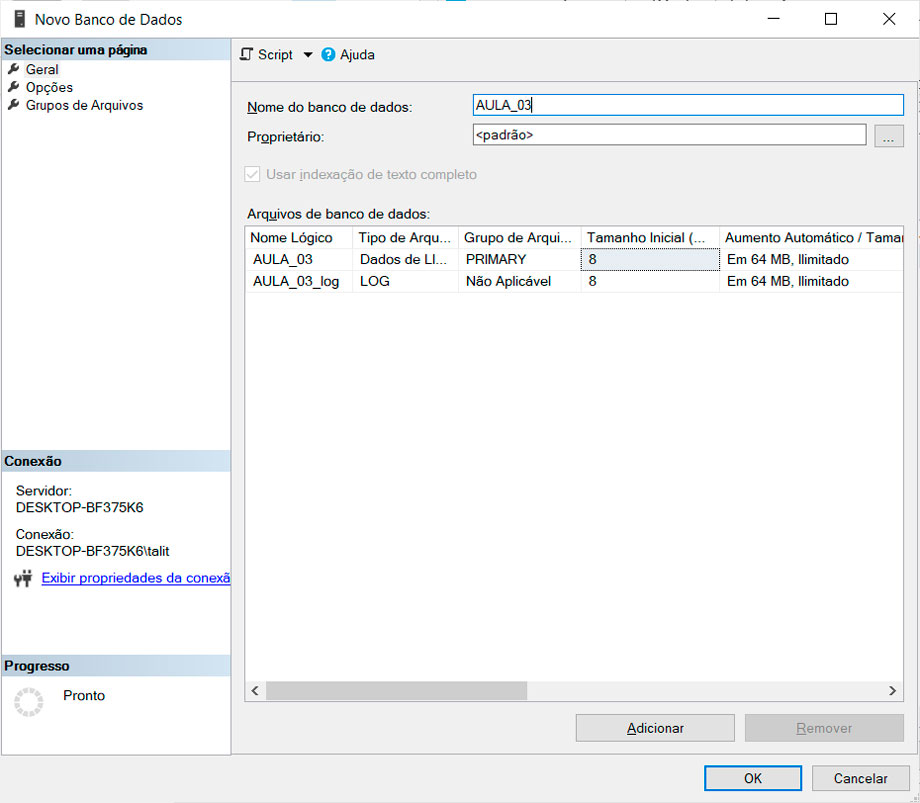Click the blue Ajuda question mark icon

click(328, 55)
